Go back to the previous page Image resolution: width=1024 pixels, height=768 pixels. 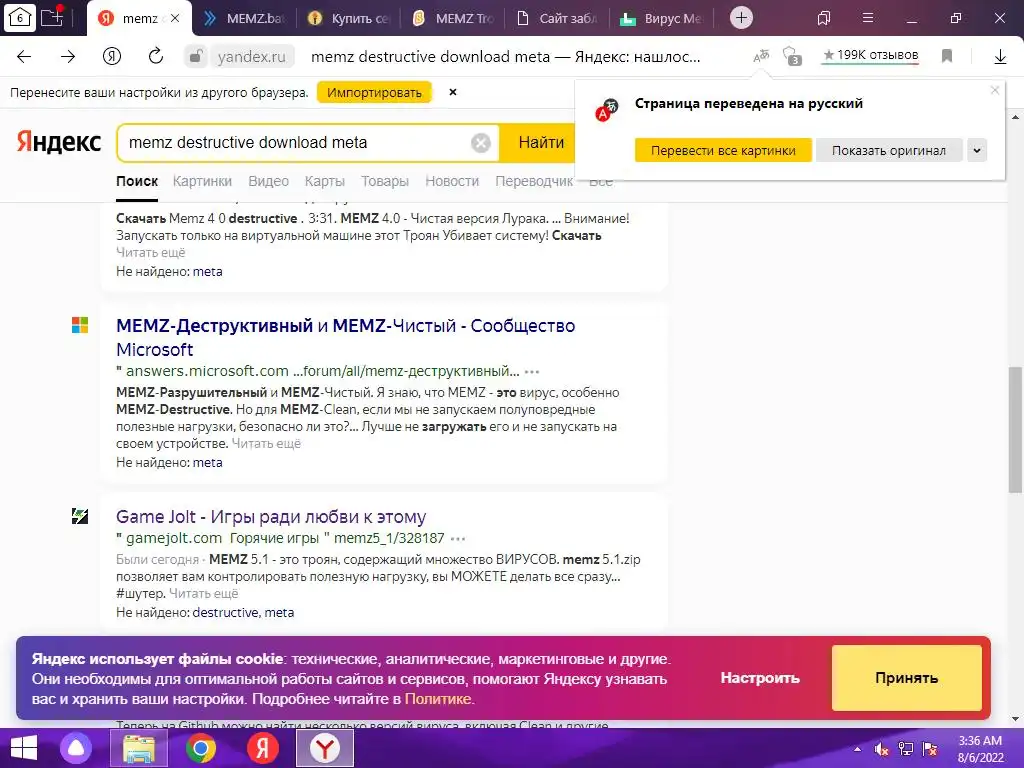click(x=24, y=57)
